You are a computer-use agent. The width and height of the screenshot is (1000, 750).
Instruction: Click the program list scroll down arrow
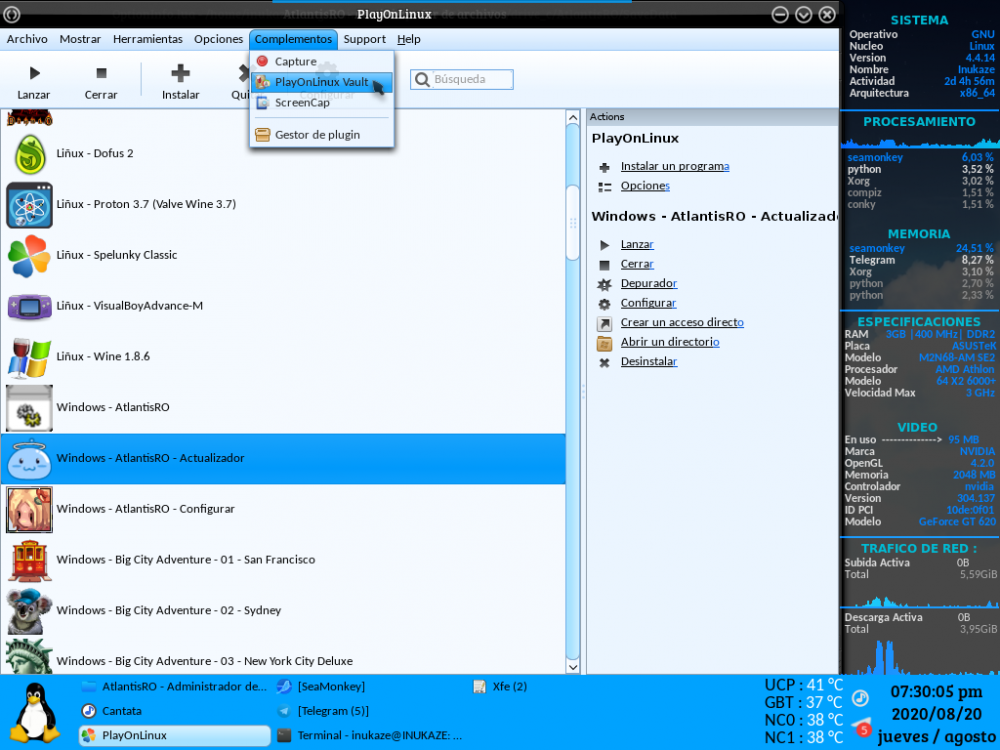(x=573, y=665)
